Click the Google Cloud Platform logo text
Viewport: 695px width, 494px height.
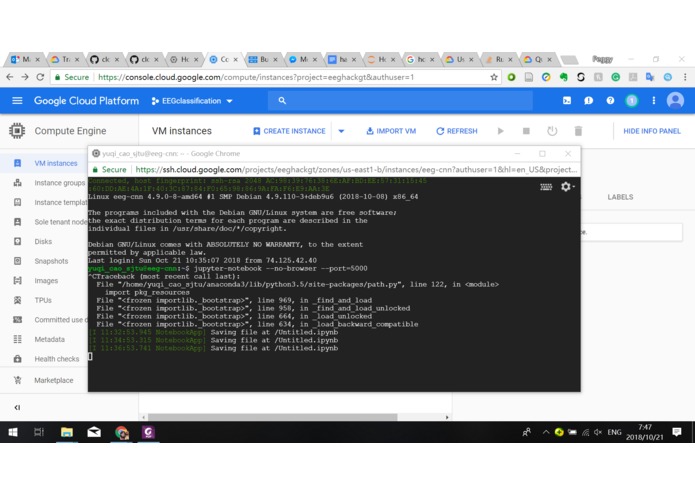pyautogui.click(x=86, y=101)
